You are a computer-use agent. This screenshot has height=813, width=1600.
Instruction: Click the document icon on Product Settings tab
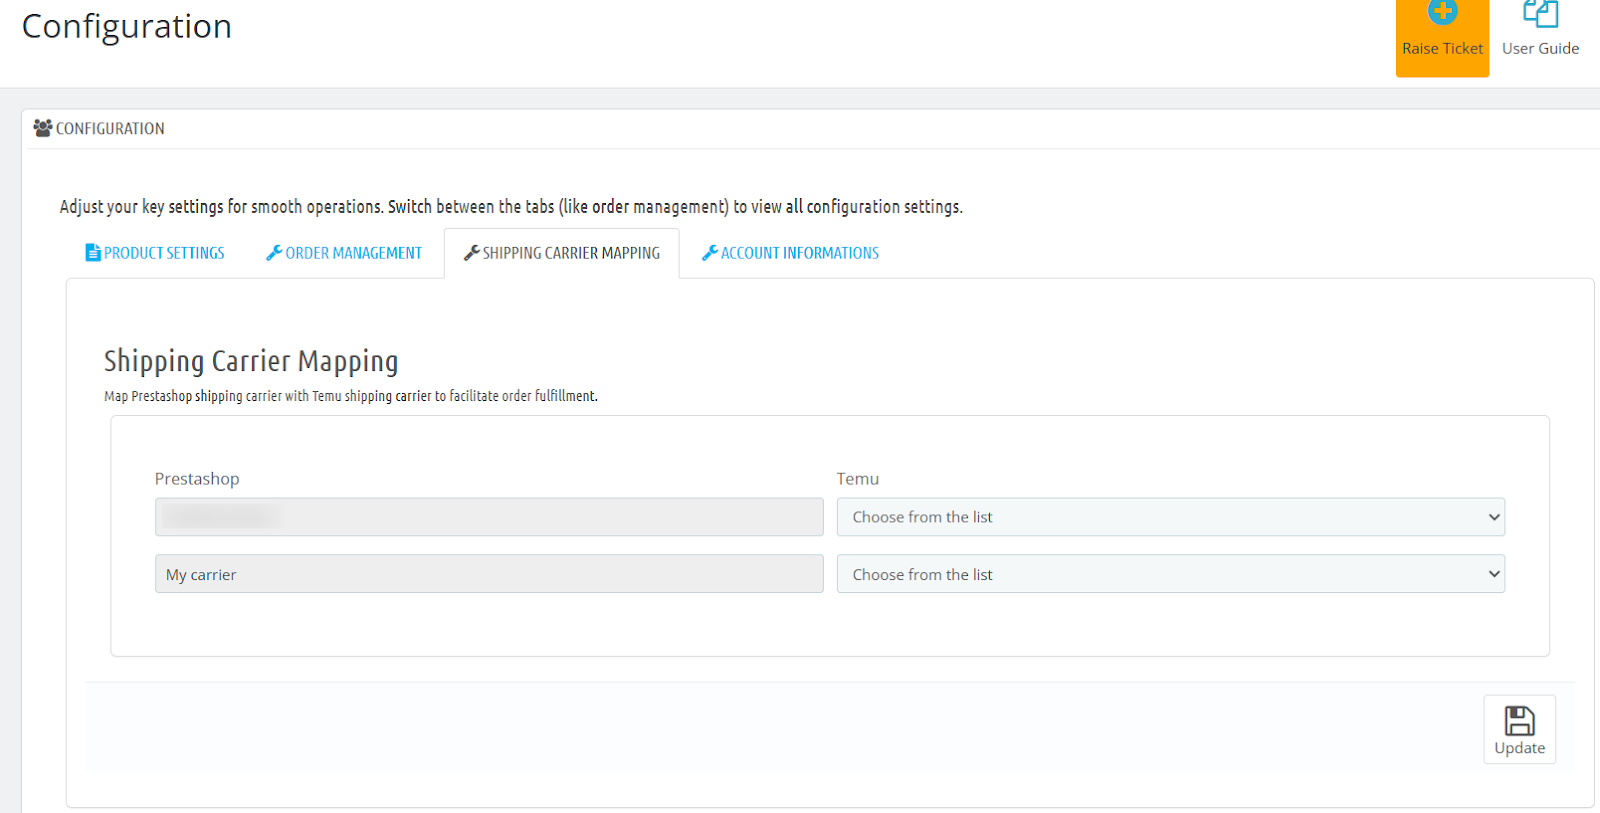coord(93,253)
